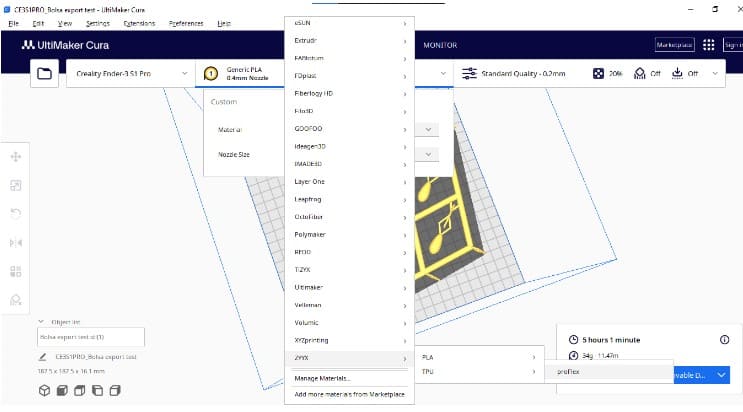The height and width of the screenshot is (412, 743).
Task: Open the apps grid icon
Action: click(708, 45)
